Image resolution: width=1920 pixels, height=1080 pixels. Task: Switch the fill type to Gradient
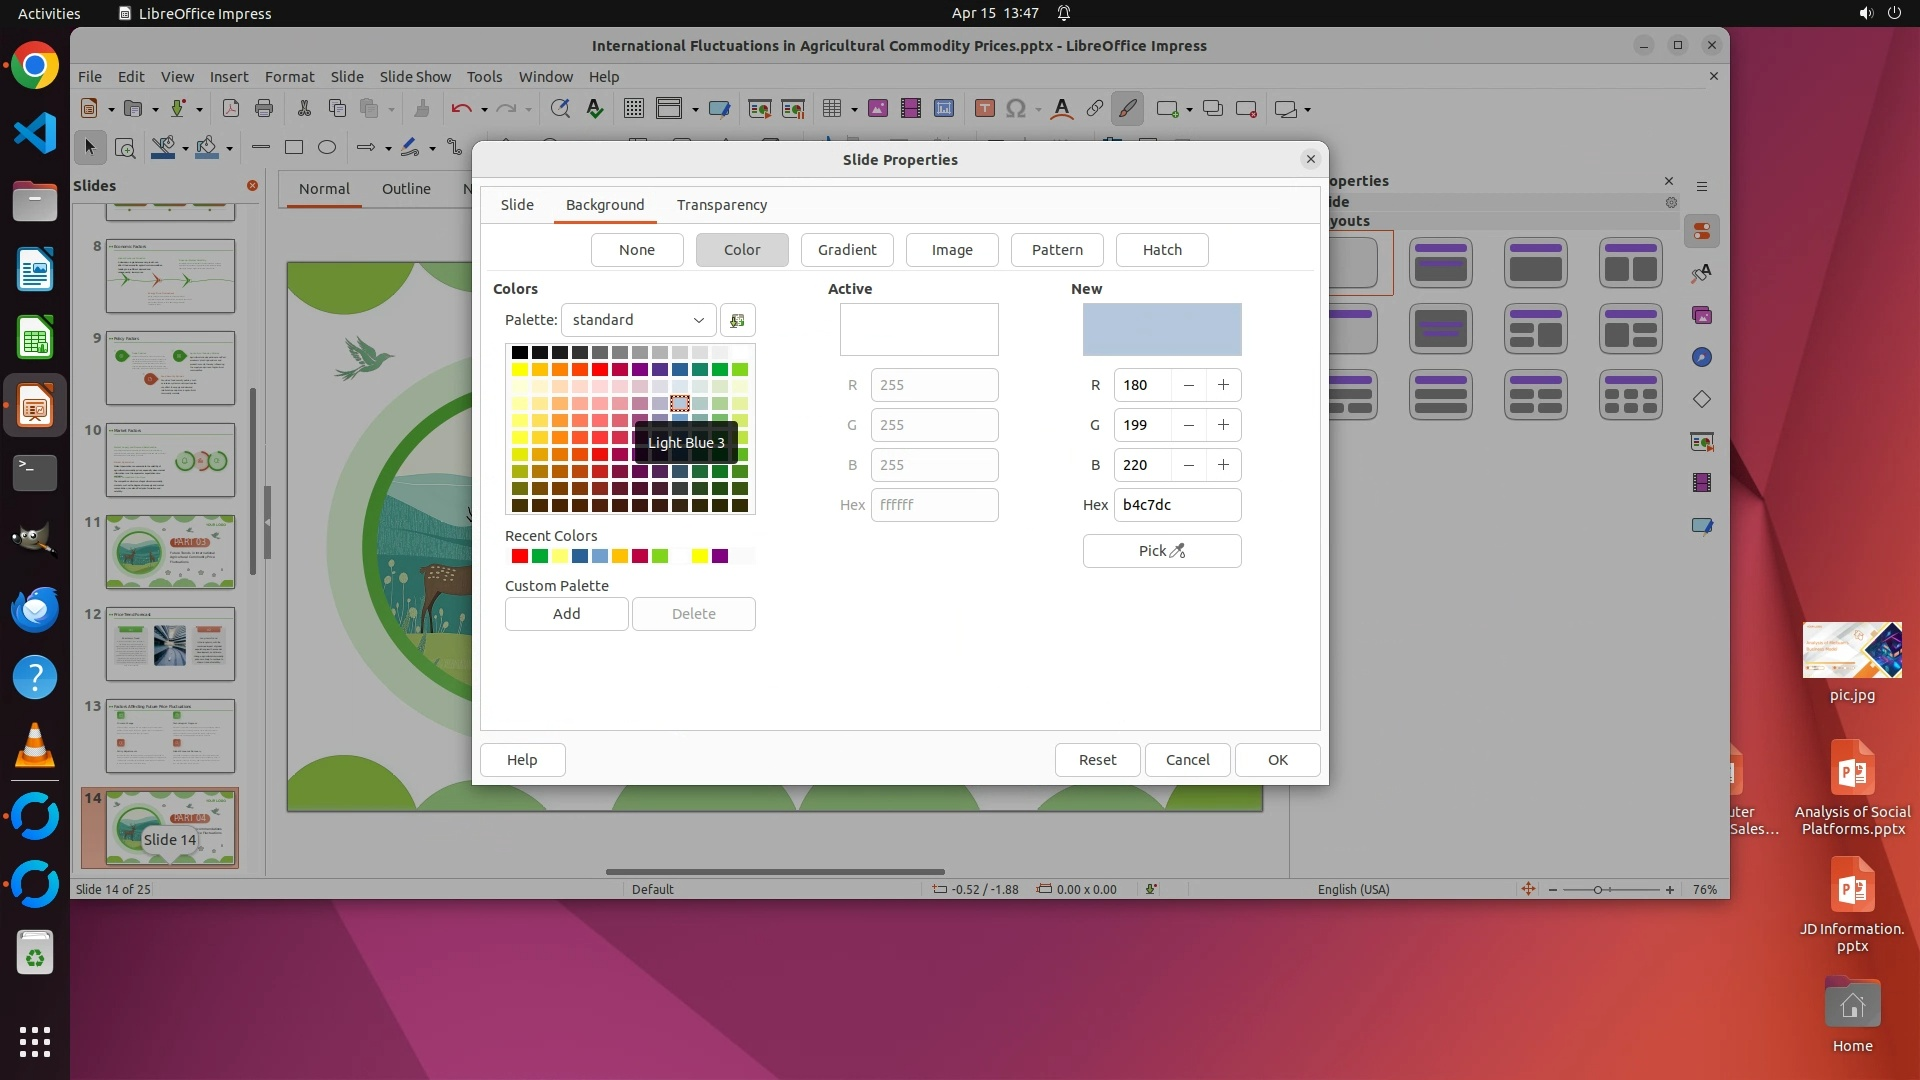tap(846, 250)
